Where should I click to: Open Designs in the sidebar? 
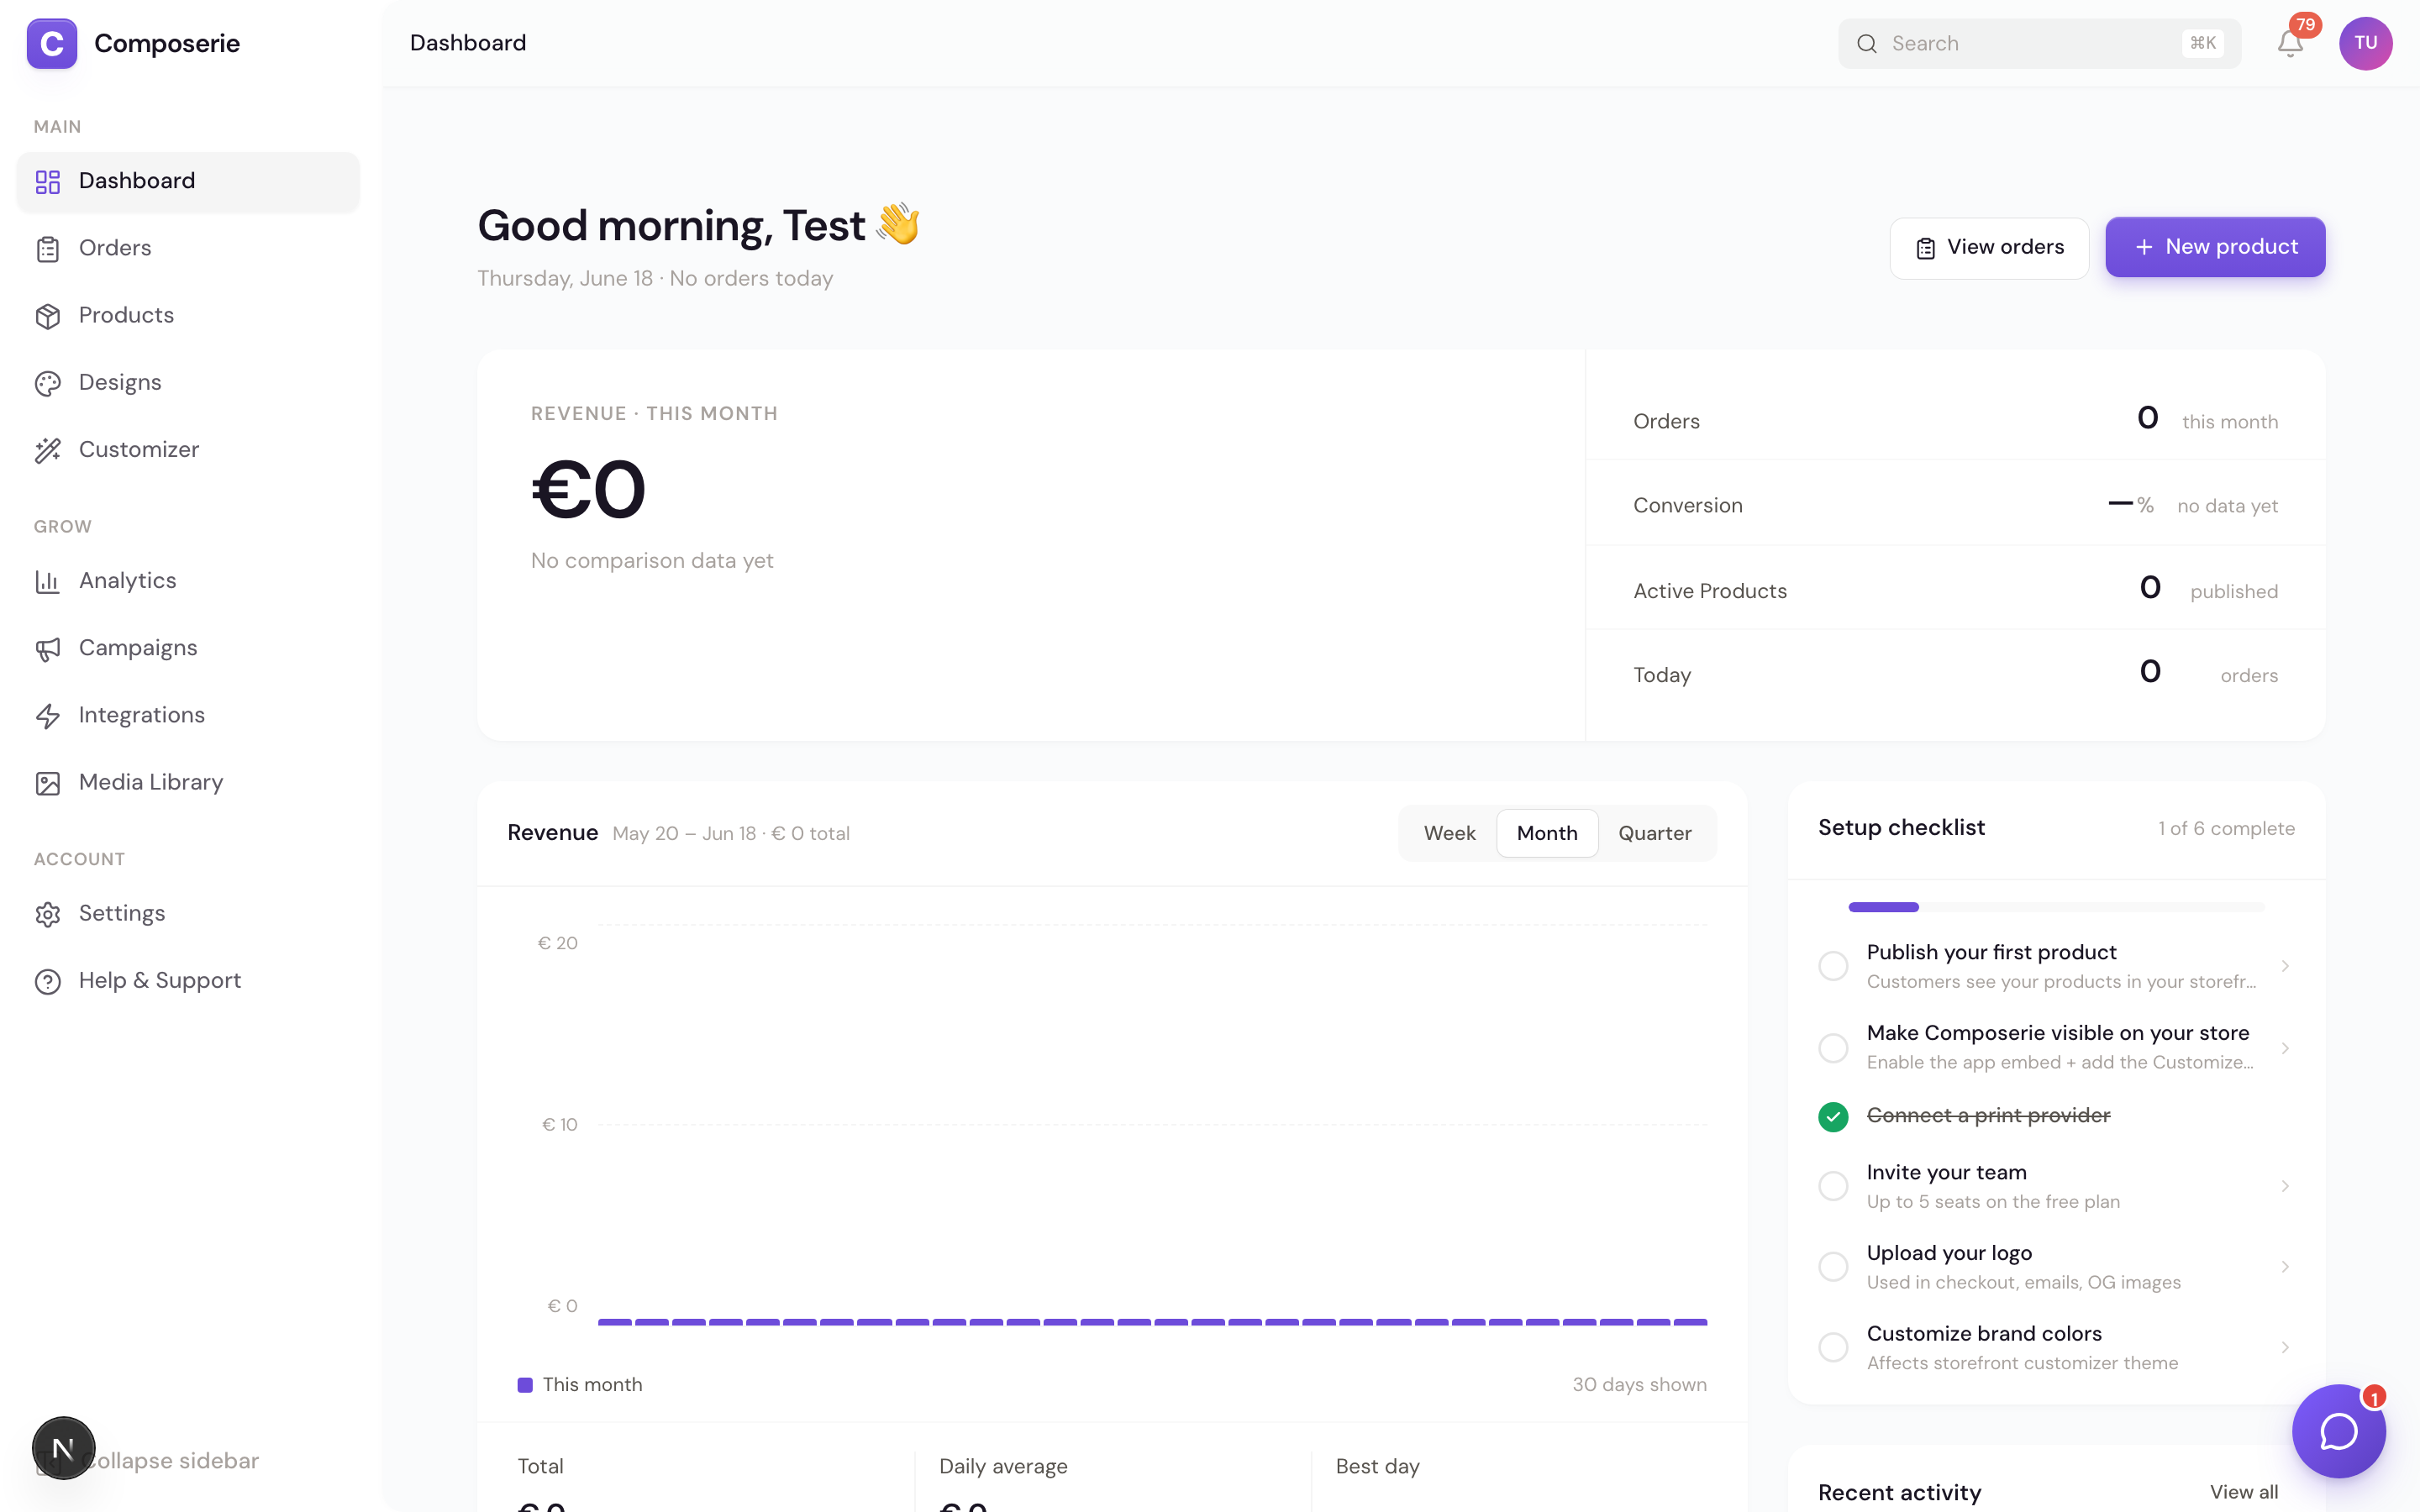point(188,382)
